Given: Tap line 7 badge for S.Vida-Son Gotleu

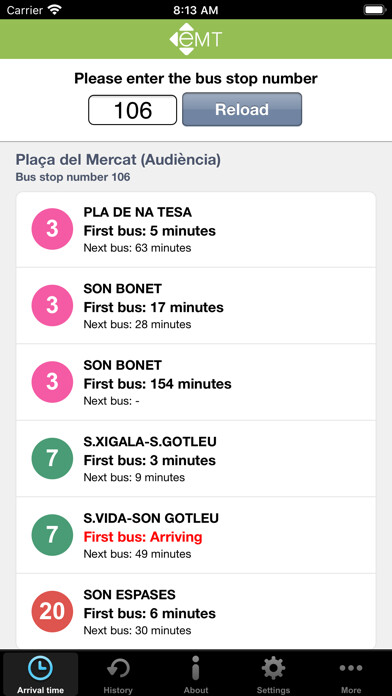Looking at the screenshot, I should tap(52, 535).
